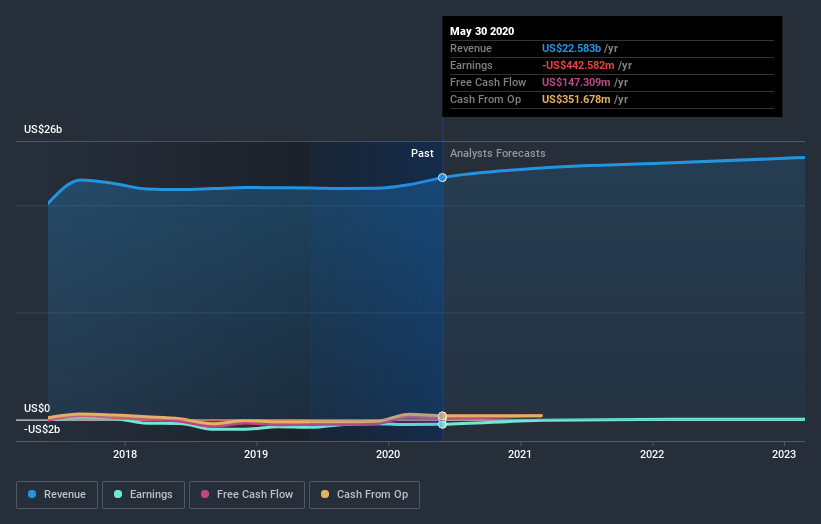Select the earnings data point at May 2020
The height and width of the screenshot is (524, 821).
click(442, 425)
